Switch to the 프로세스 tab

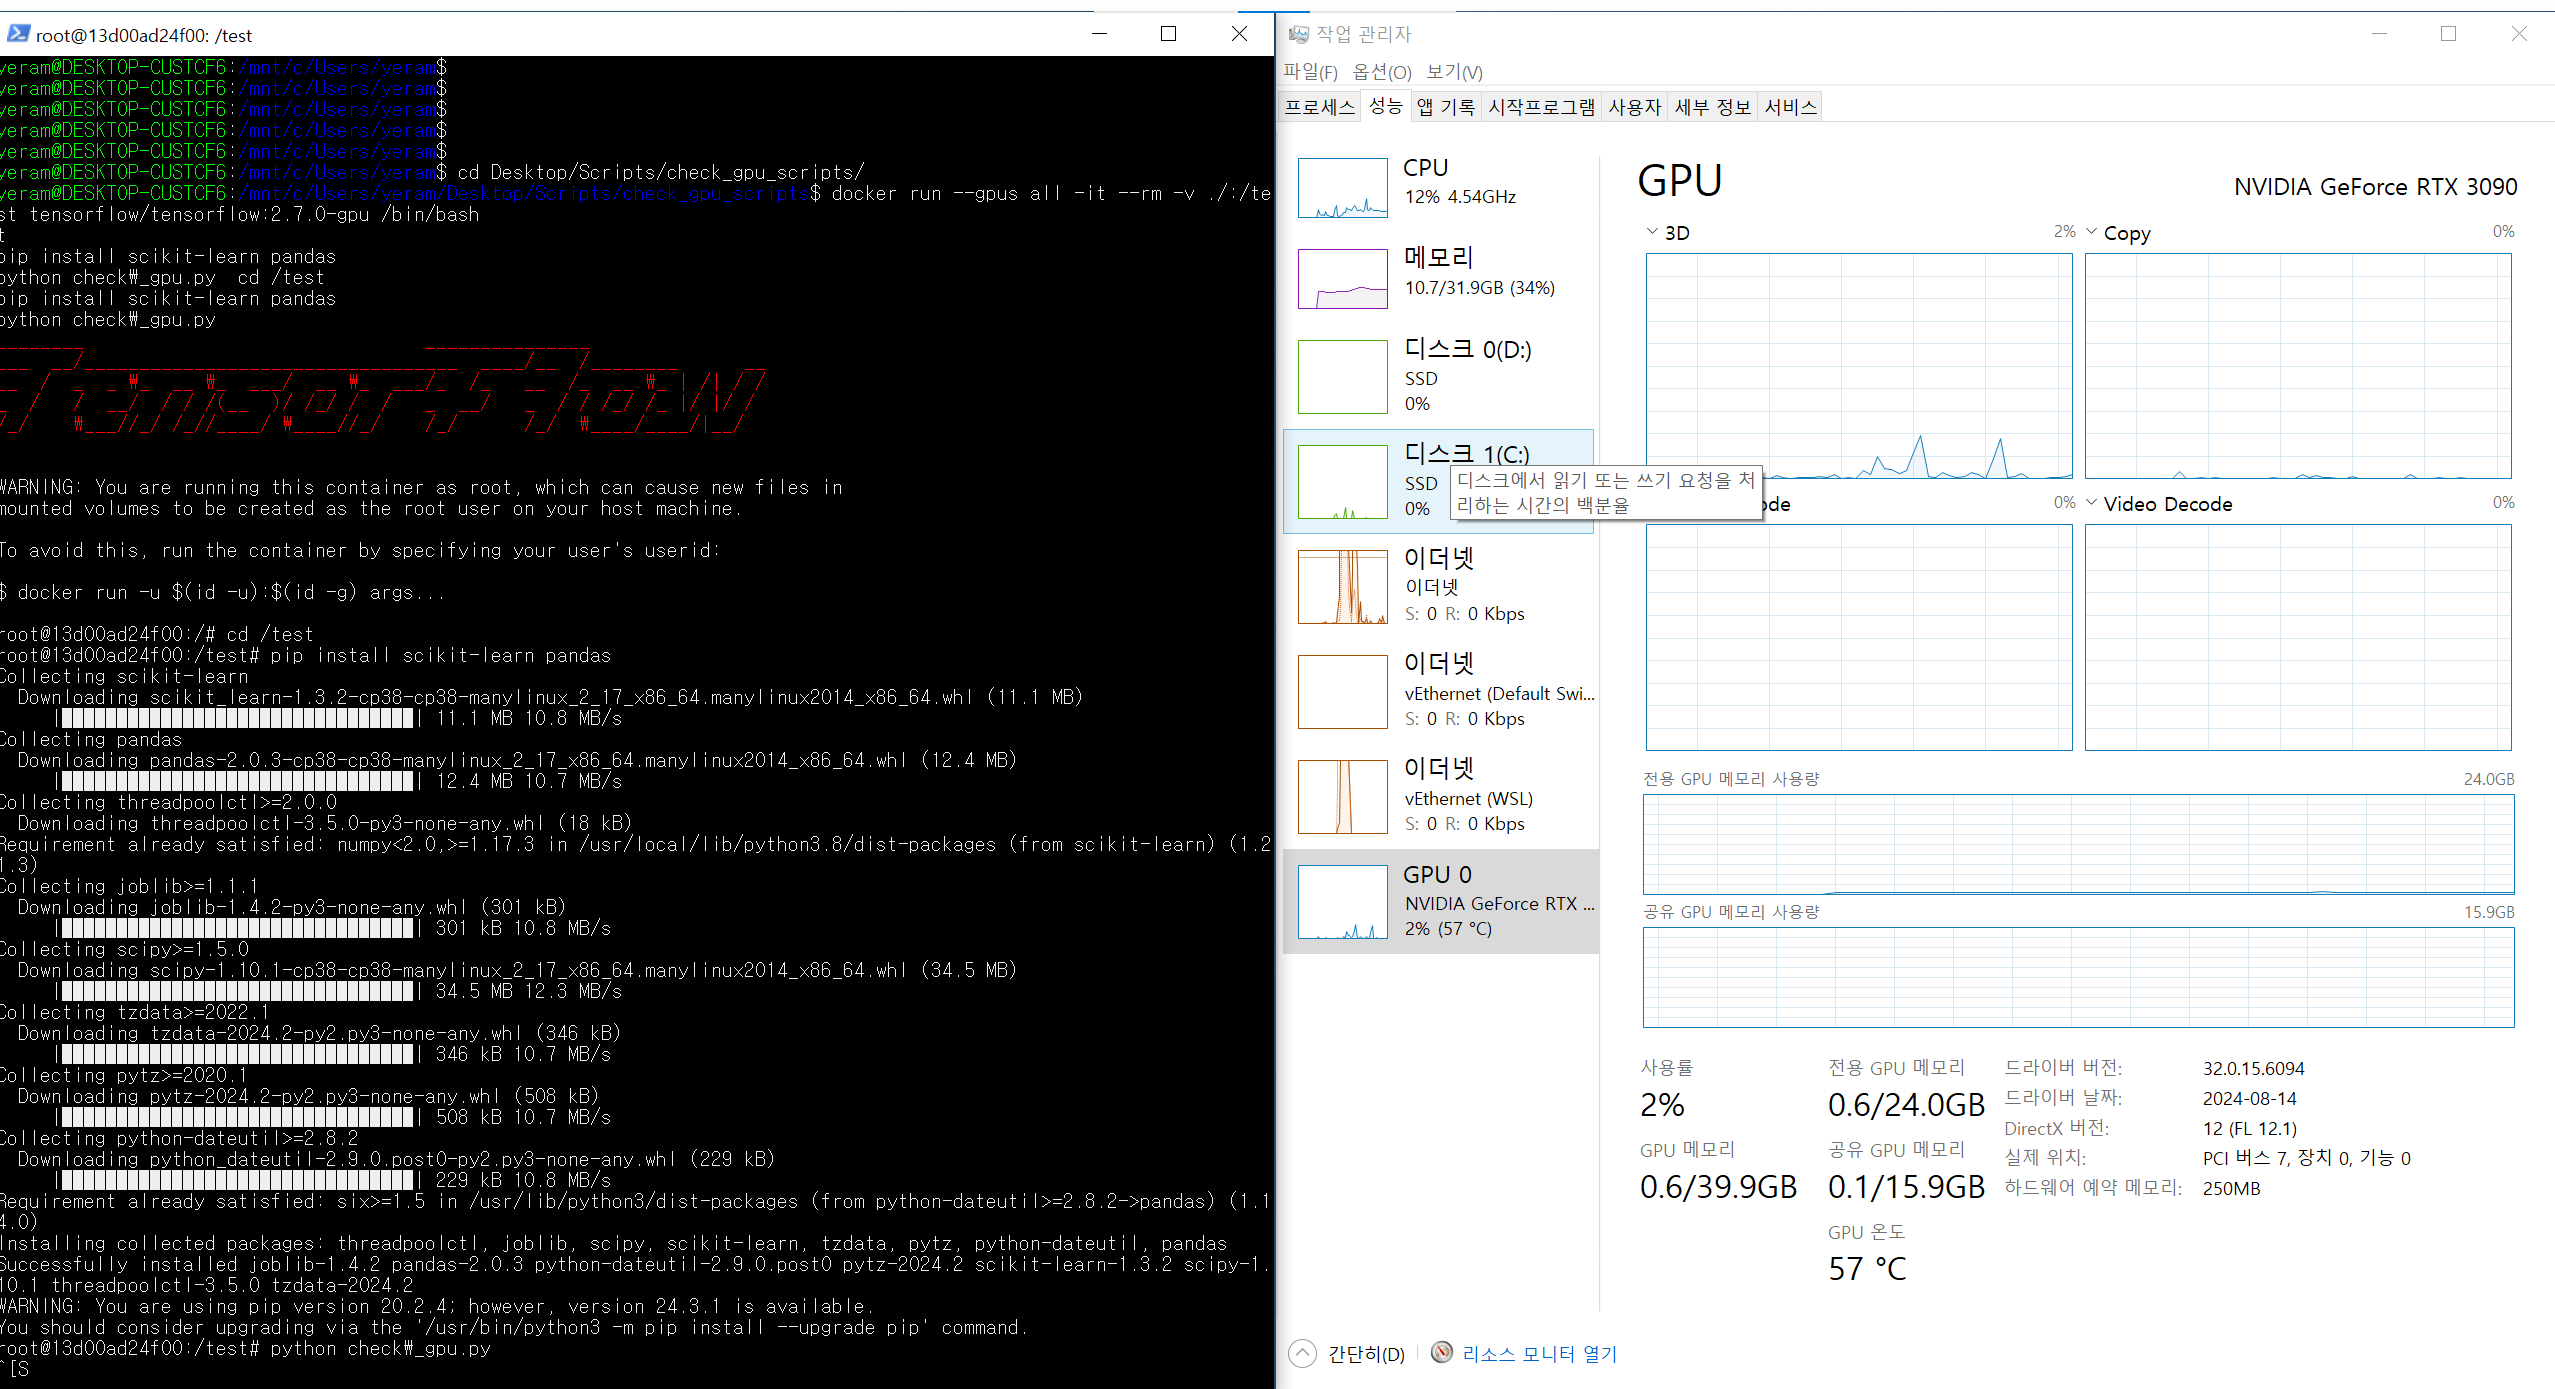(x=1319, y=107)
